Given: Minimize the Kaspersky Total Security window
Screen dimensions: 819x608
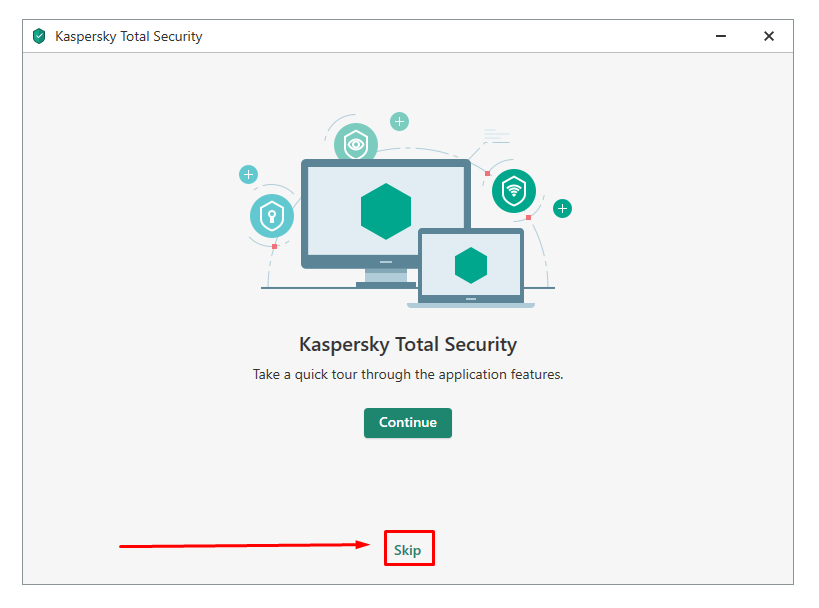Looking at the screenshot, I should coord(721,36).
